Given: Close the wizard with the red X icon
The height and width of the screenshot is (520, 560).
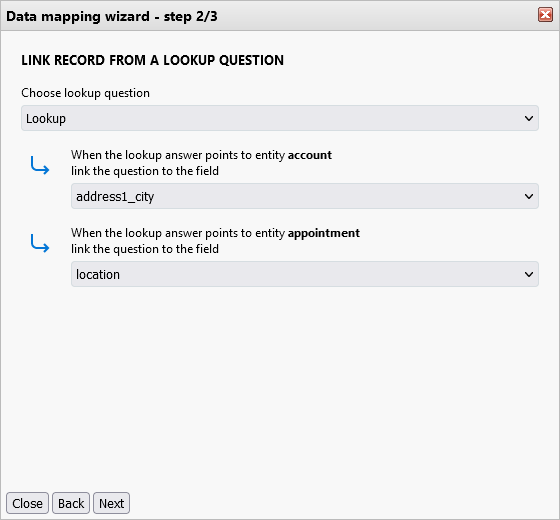Looking at the screenshot, I should [545, 15].
